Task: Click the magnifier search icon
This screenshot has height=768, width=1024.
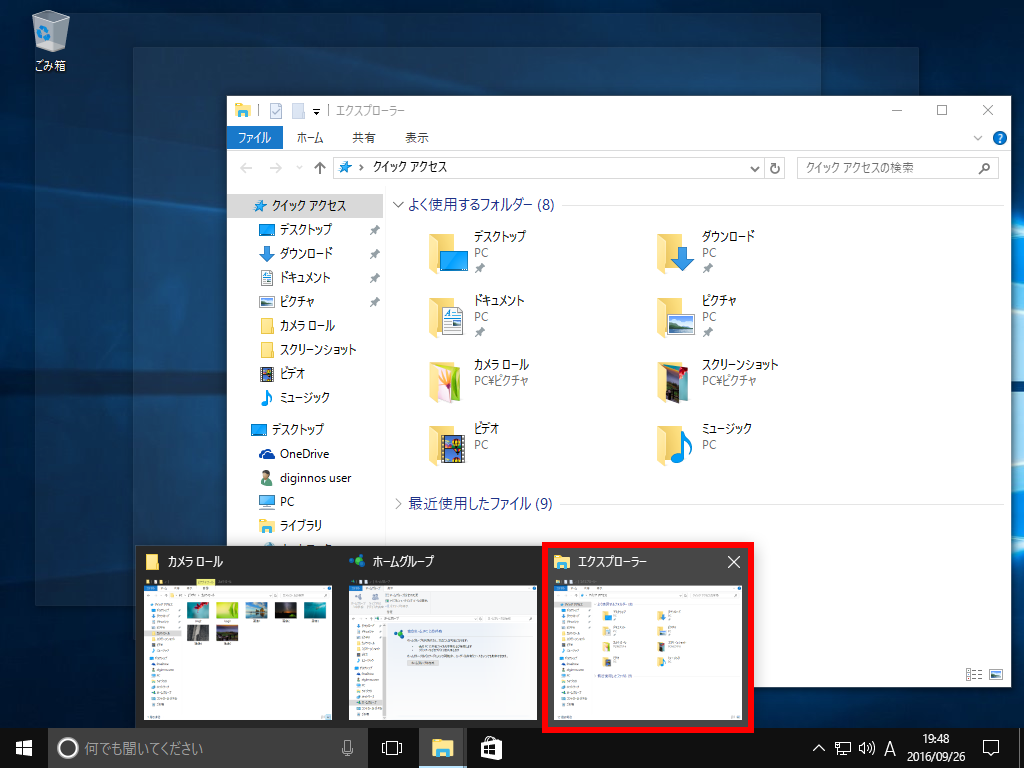Action: click(x=984, y=168)
